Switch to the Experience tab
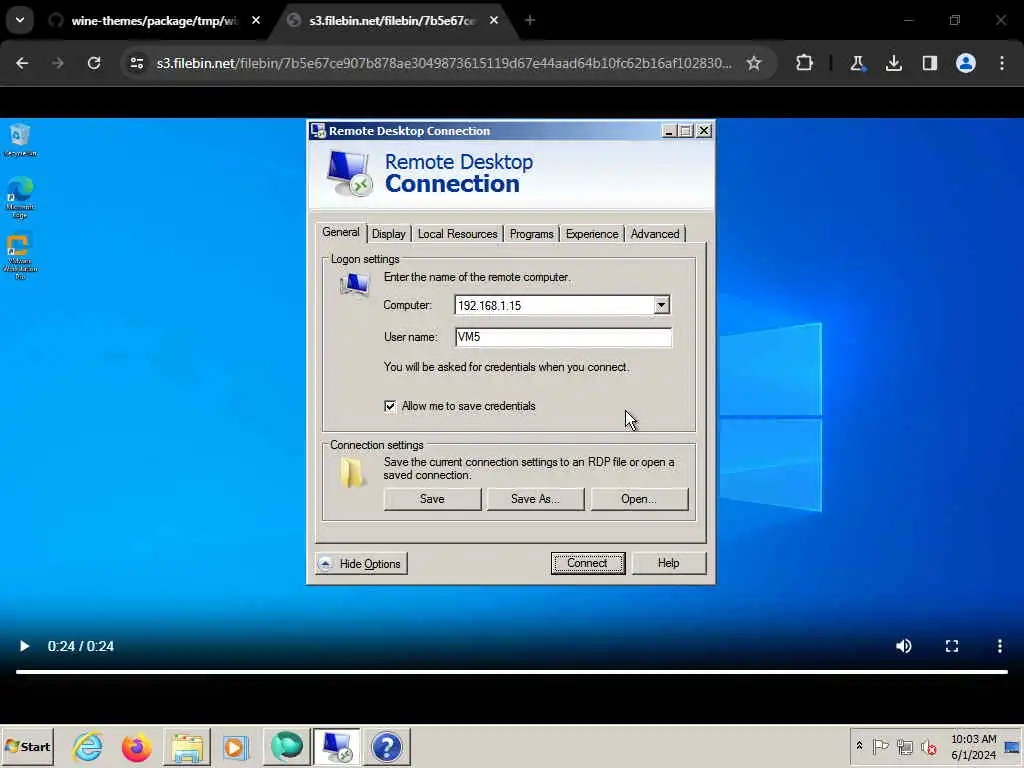The image size is (1024, 768). (592, 234)
